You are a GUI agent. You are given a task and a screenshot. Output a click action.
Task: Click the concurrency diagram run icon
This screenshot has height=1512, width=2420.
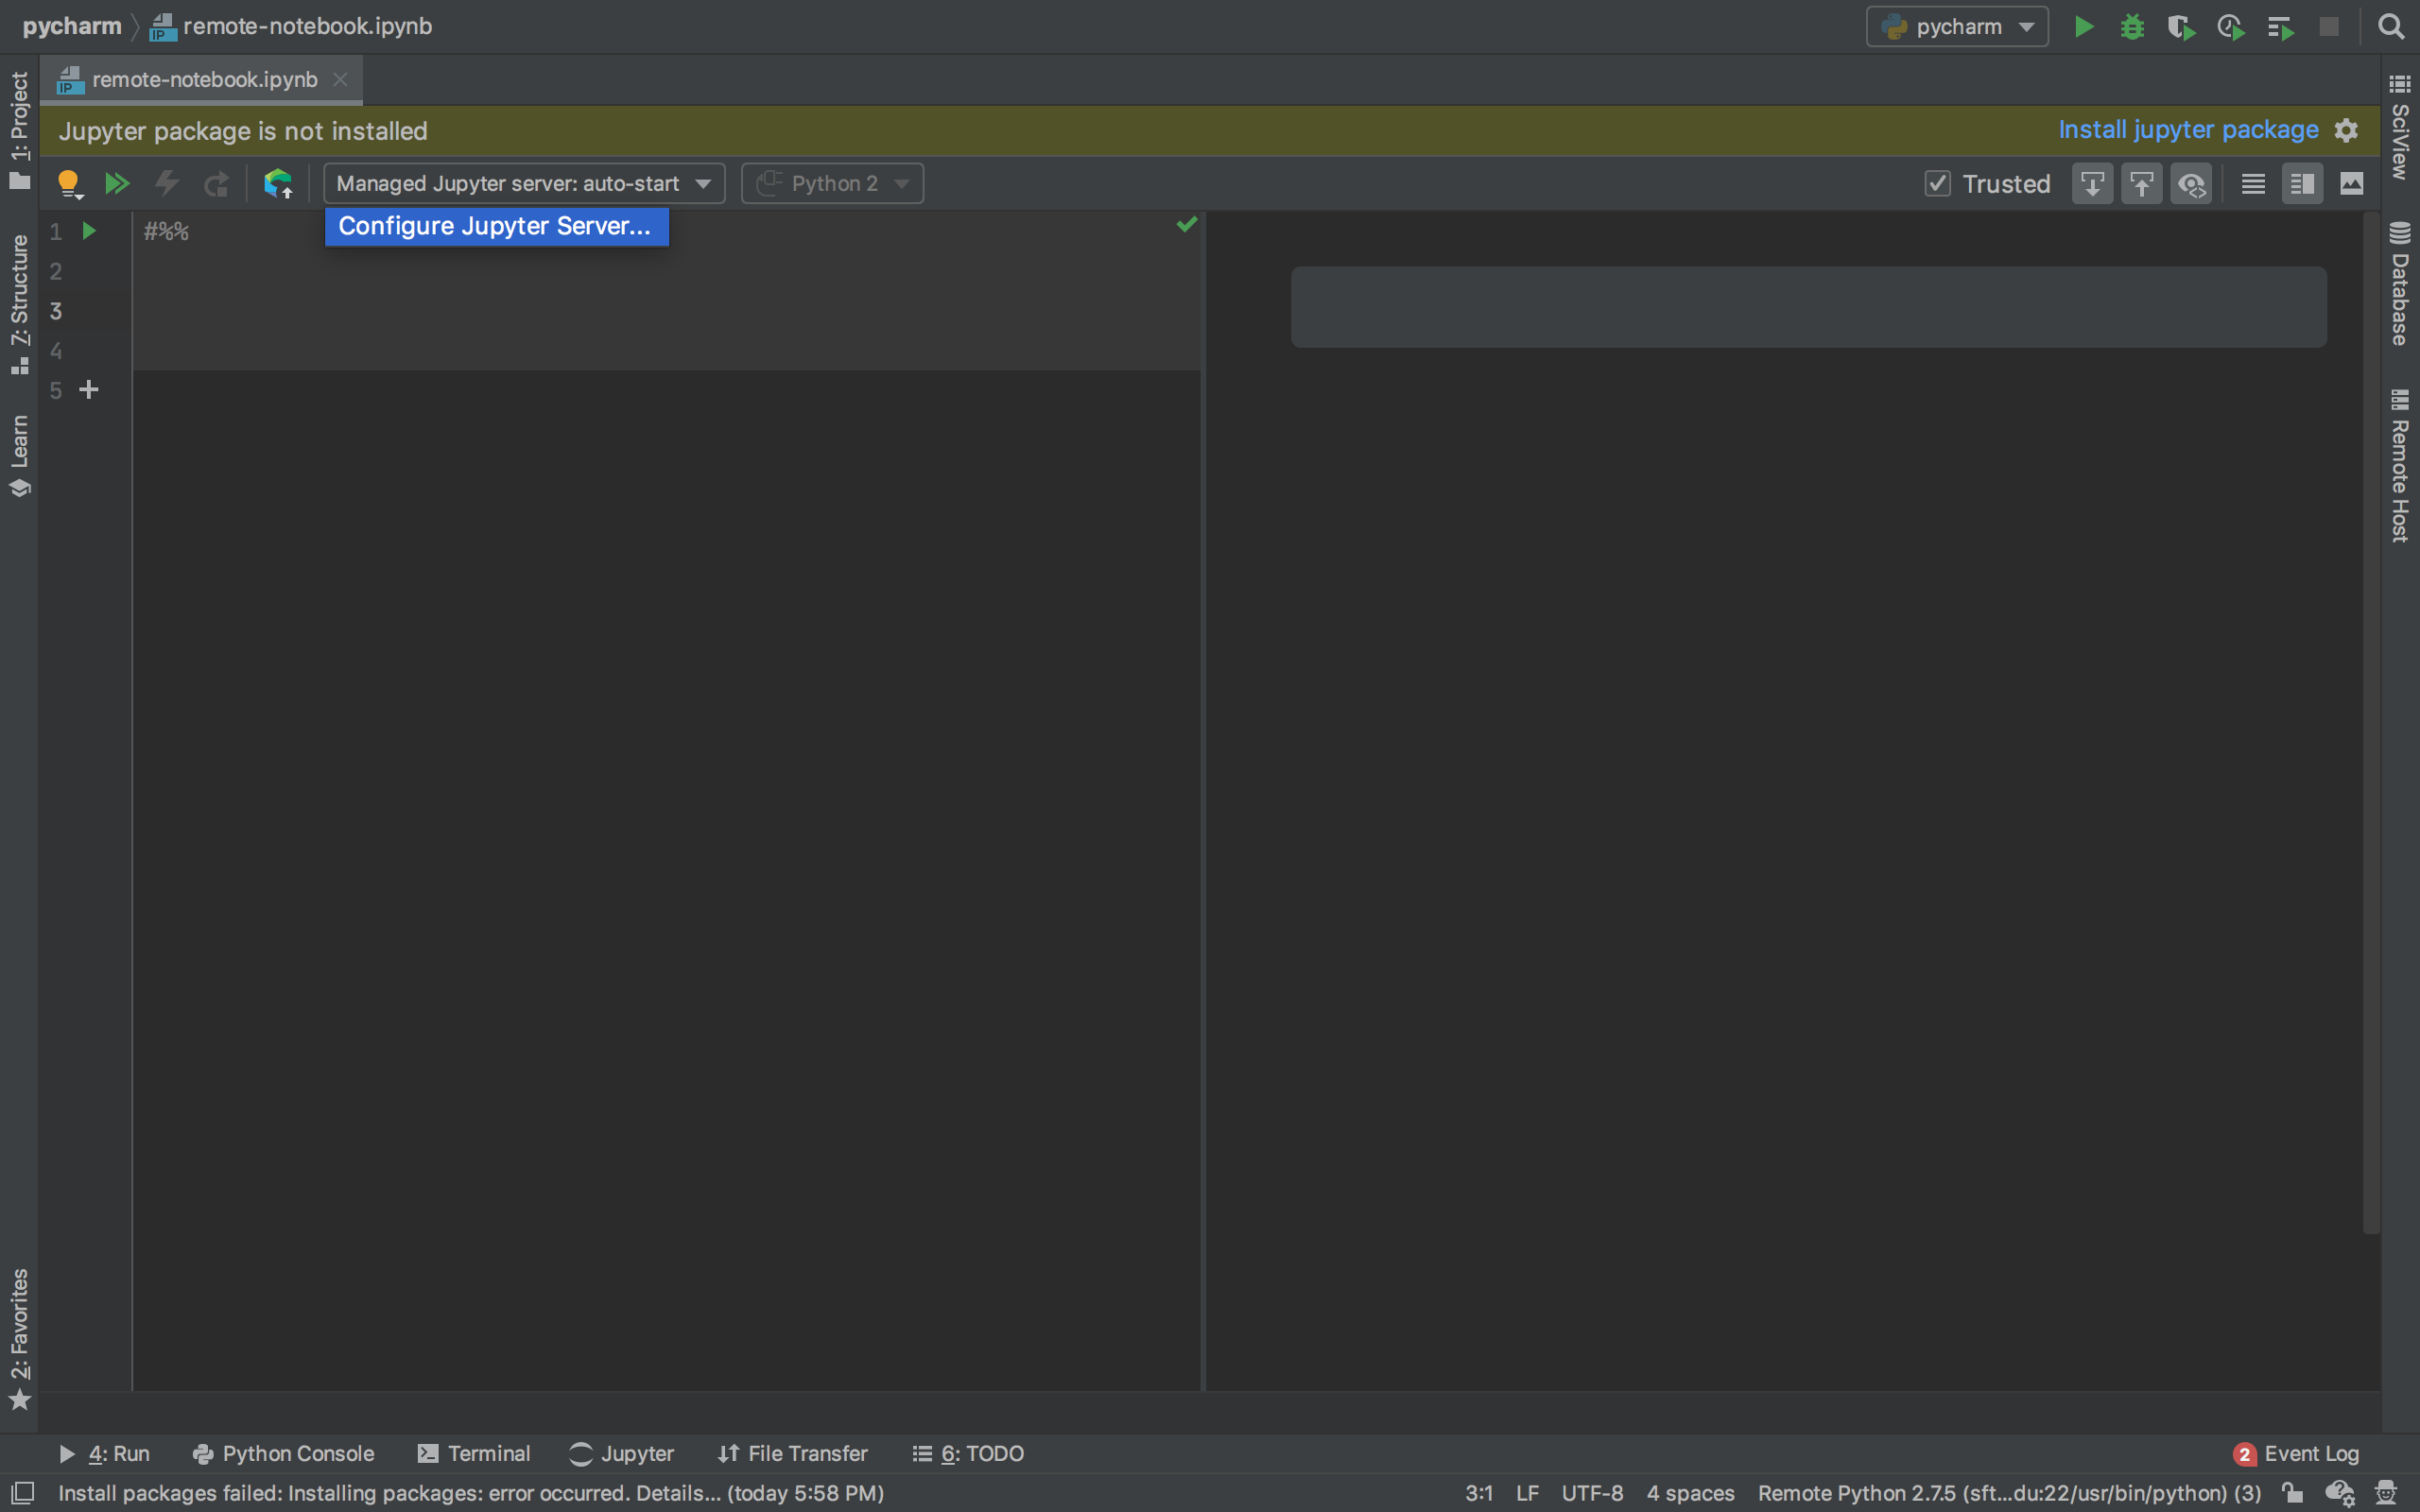pyautogui.click(x=2280, y=26)
